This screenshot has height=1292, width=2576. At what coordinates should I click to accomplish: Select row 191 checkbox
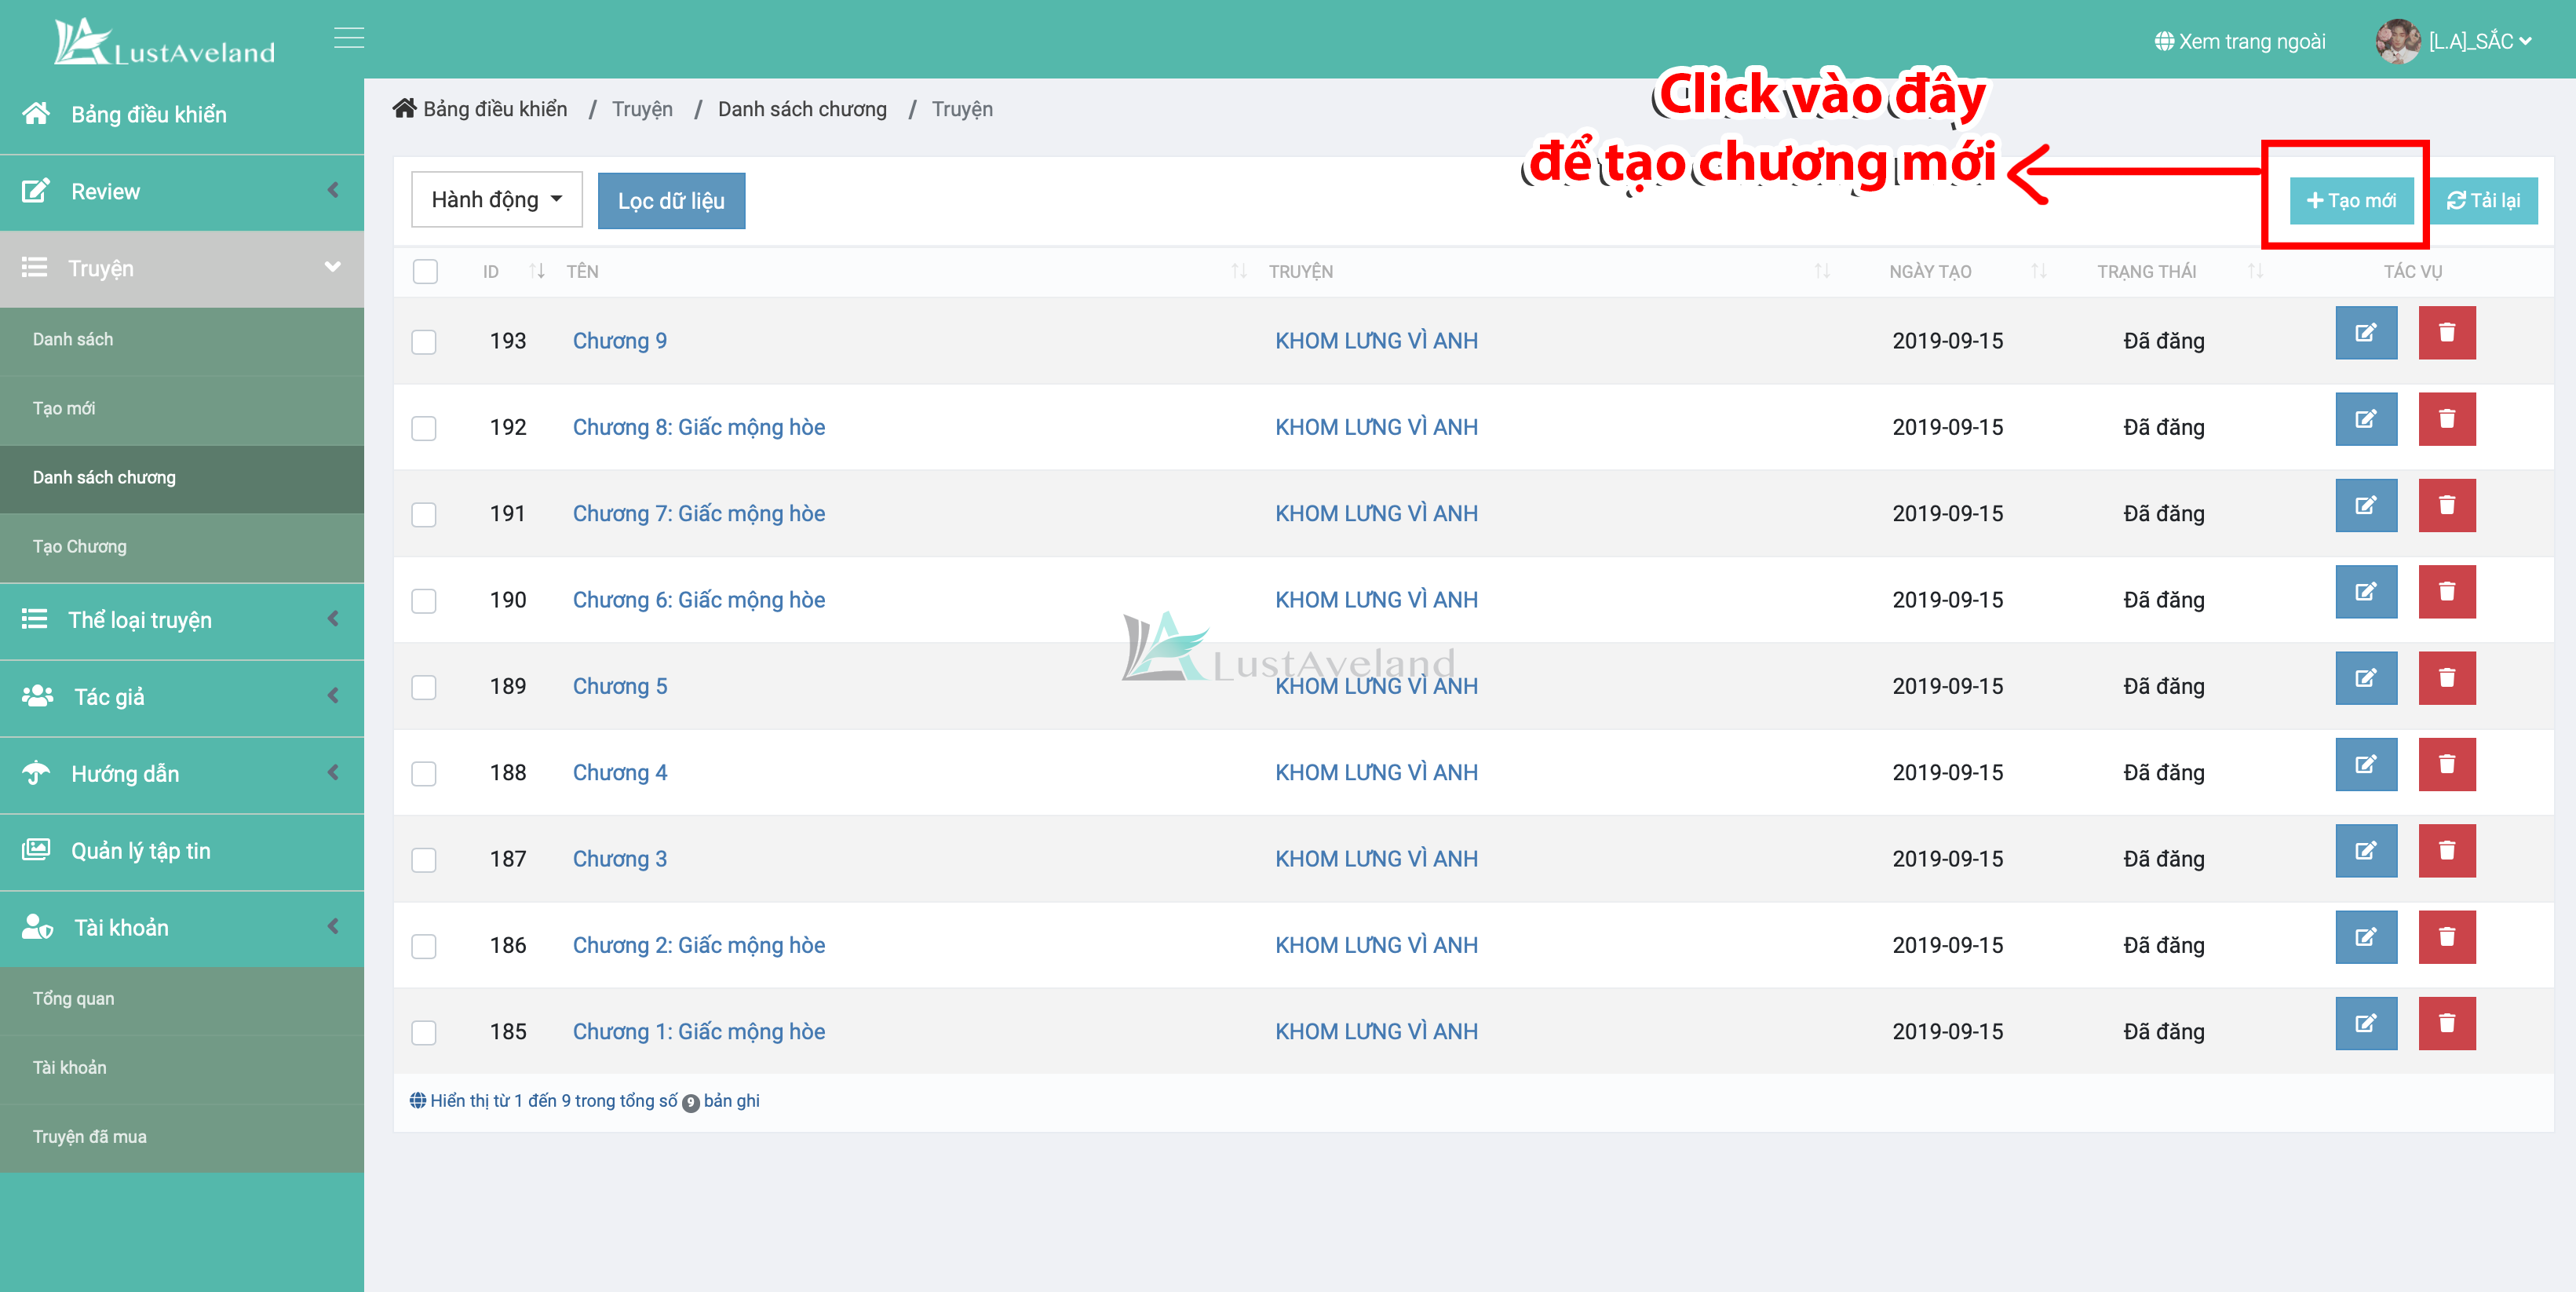click(x=424, y=514)
